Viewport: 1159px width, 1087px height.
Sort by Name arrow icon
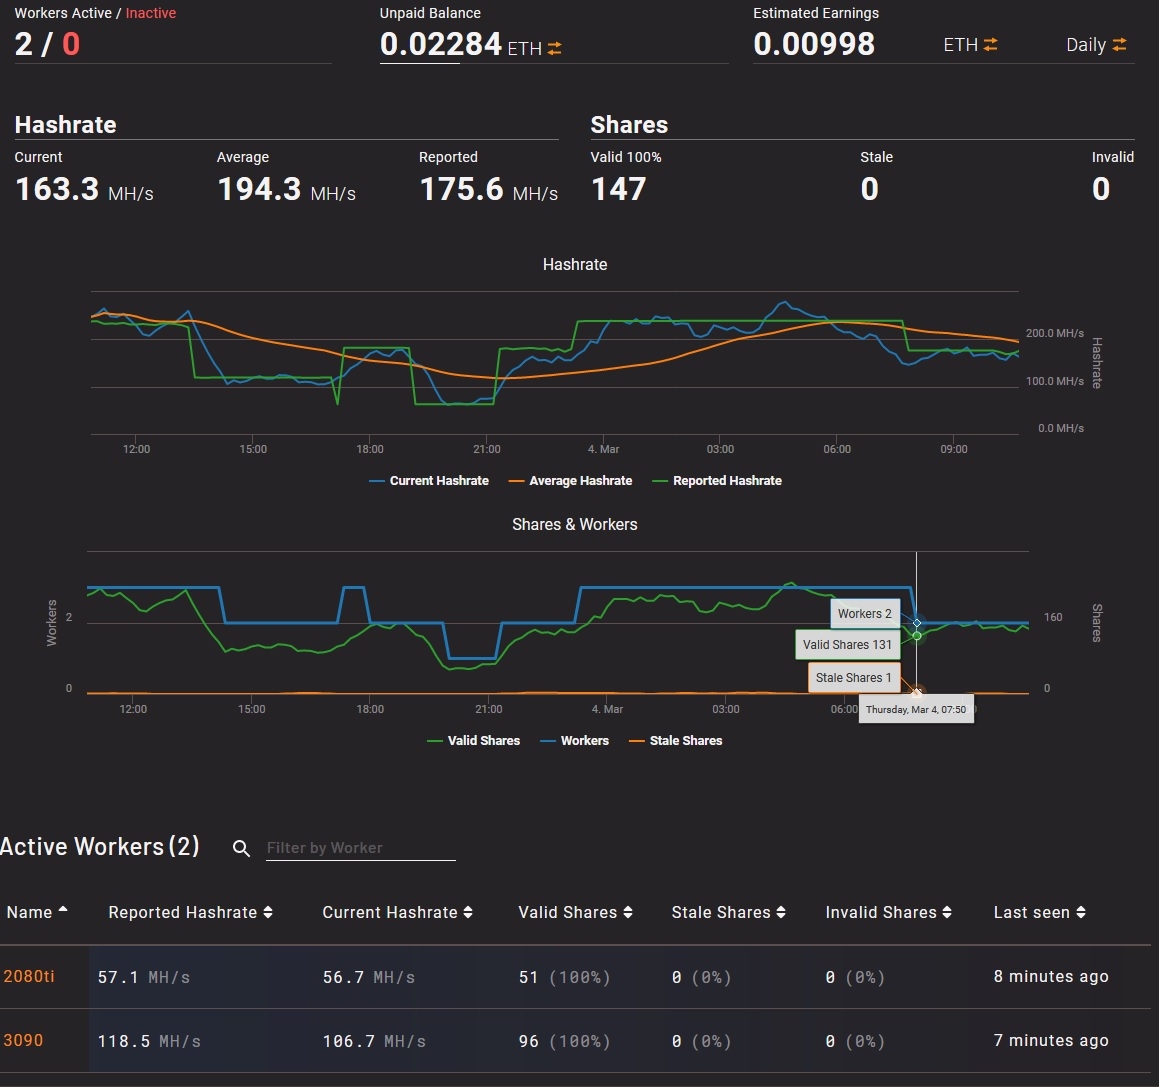63,910
